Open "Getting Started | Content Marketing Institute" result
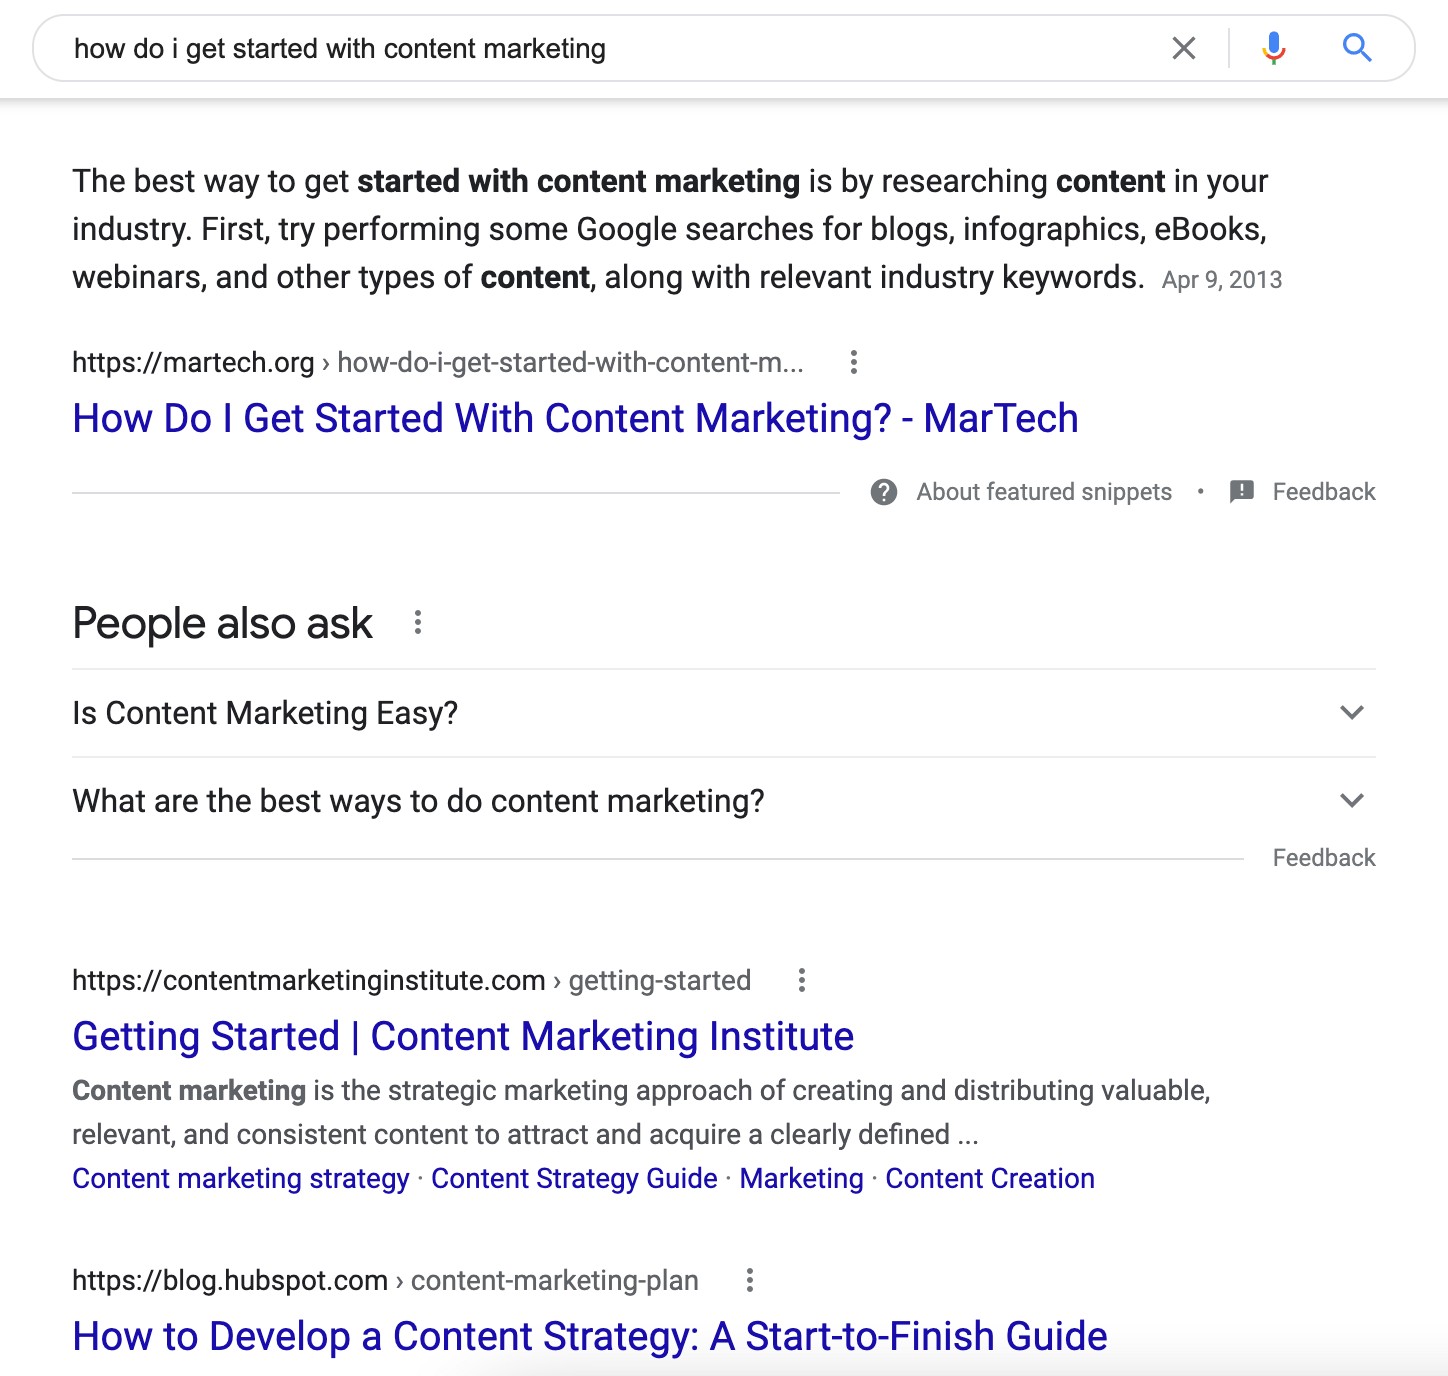Screen dimensions: 1448x1376 point(463,1036)
